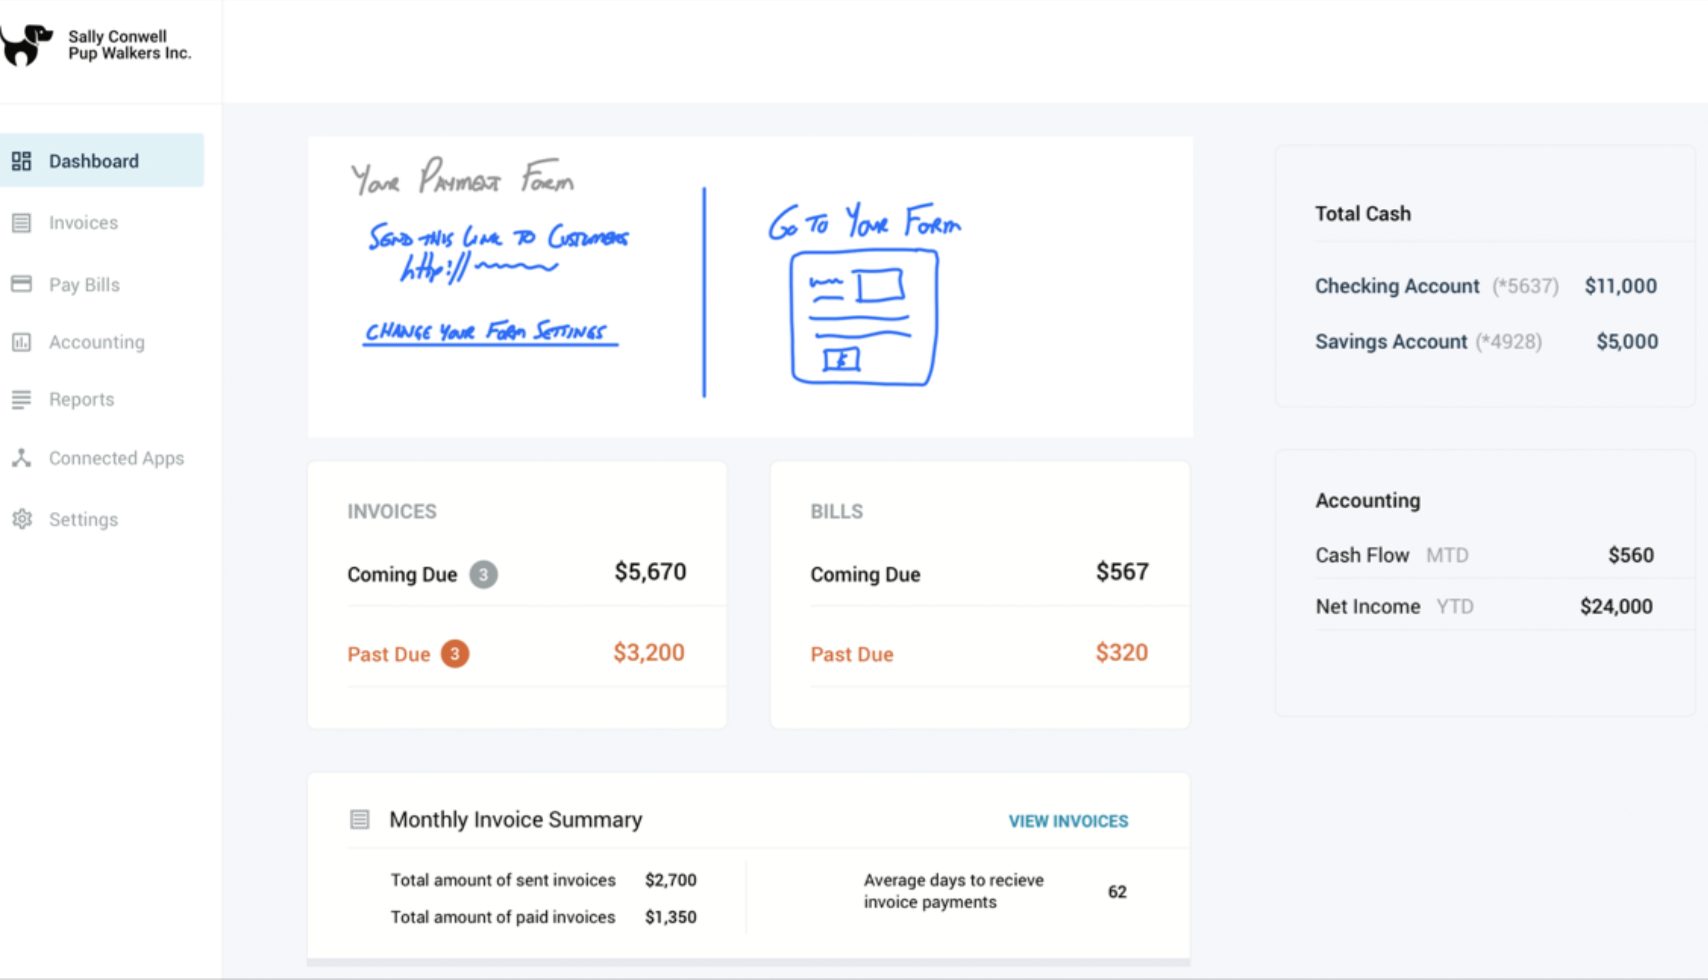The width and height of the screenshot is (1708, 980).
Task: Select the Checking Account row
Action: pos(1485,286)
